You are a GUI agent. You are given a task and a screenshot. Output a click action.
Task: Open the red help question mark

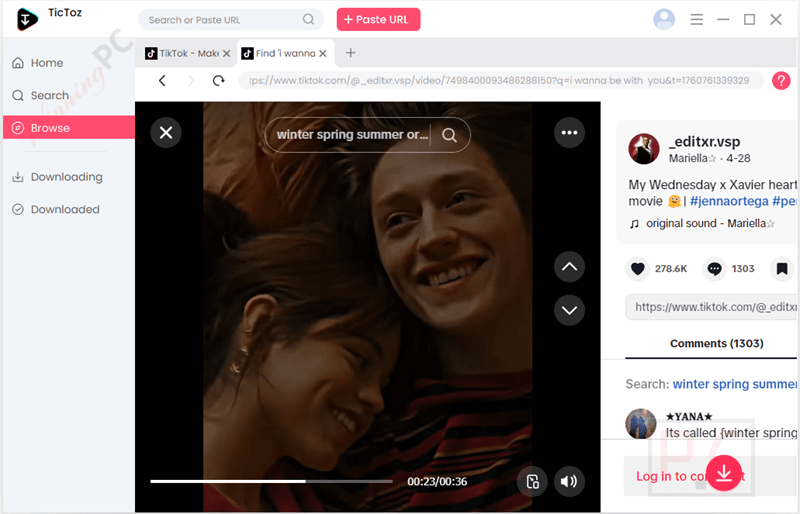pyautogui.click(x=781, y=81)
